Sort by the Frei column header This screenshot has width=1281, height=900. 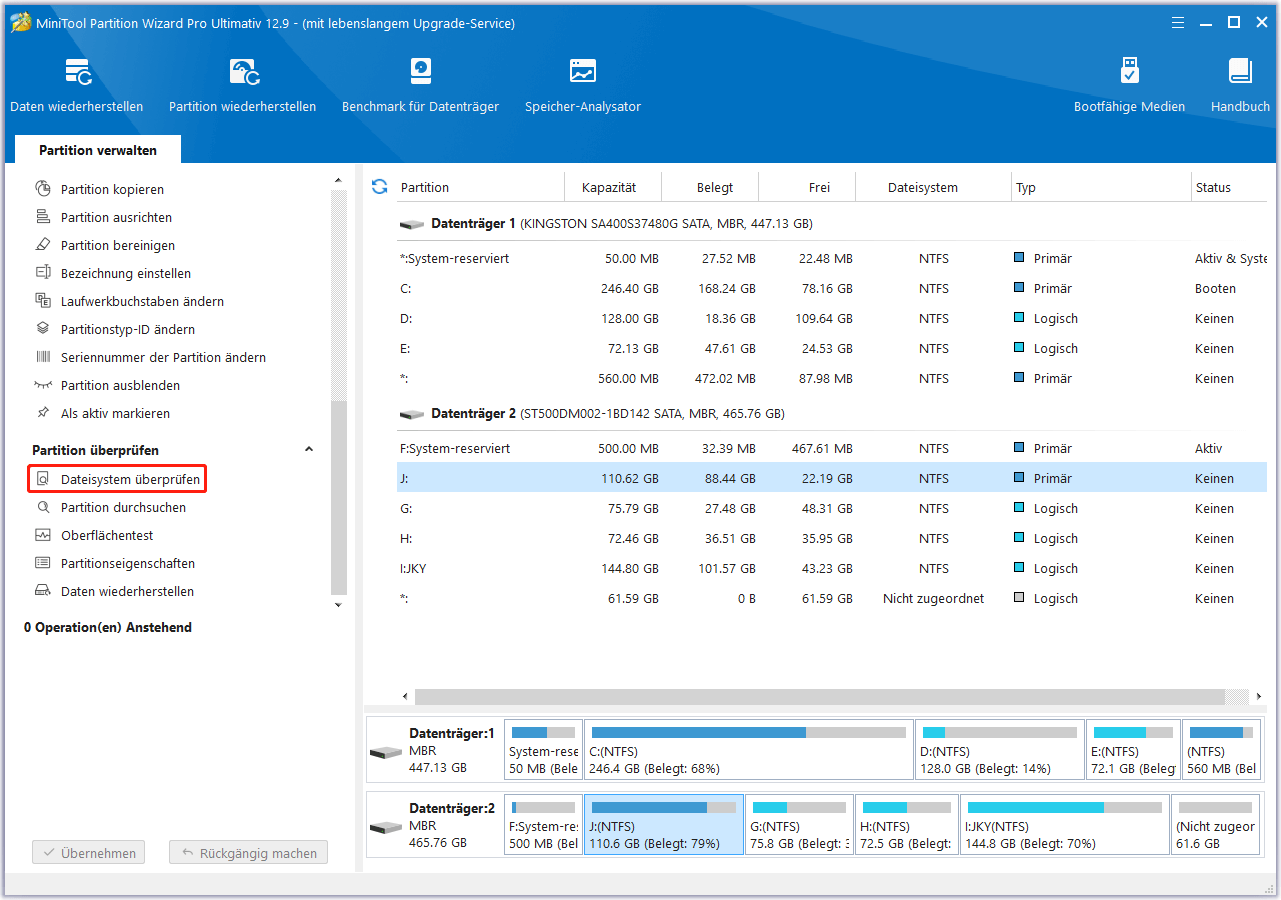pyautogui.click(x=820, y=187)
